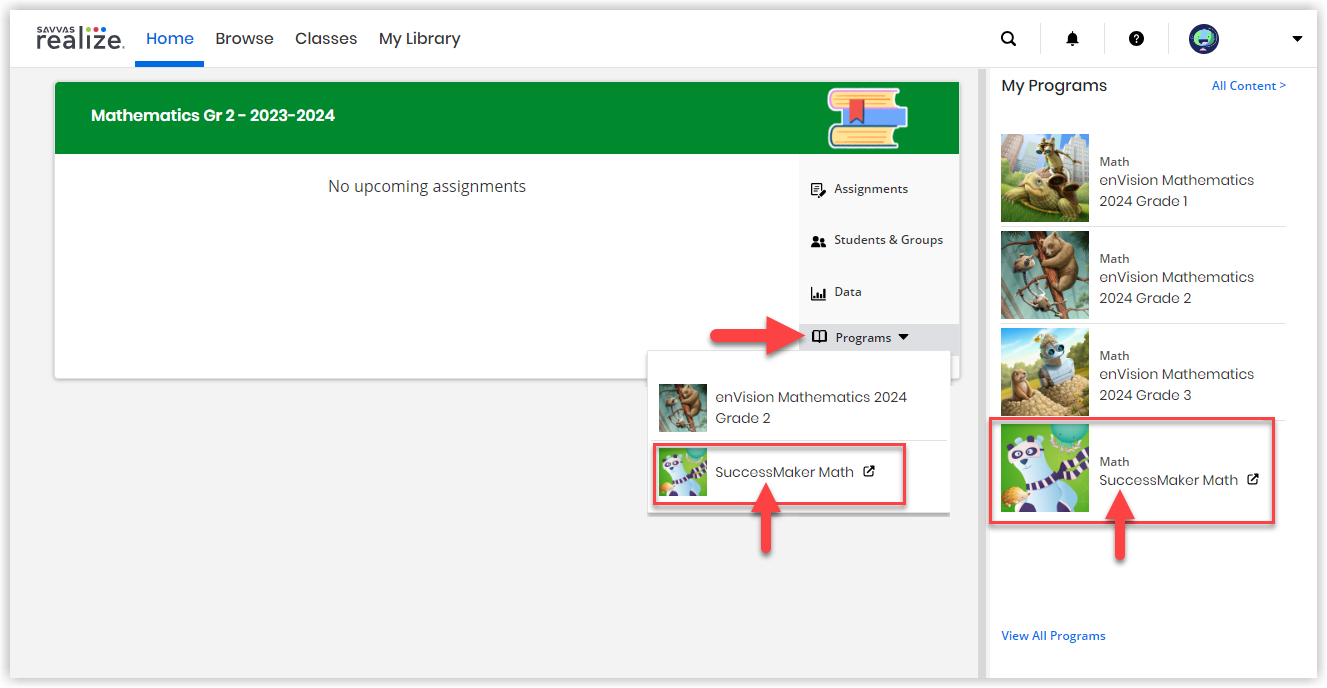Screen dimensions: 1327x688
Task: Expand the Programs dropdown in the class menu
Action: coord(862,337)
